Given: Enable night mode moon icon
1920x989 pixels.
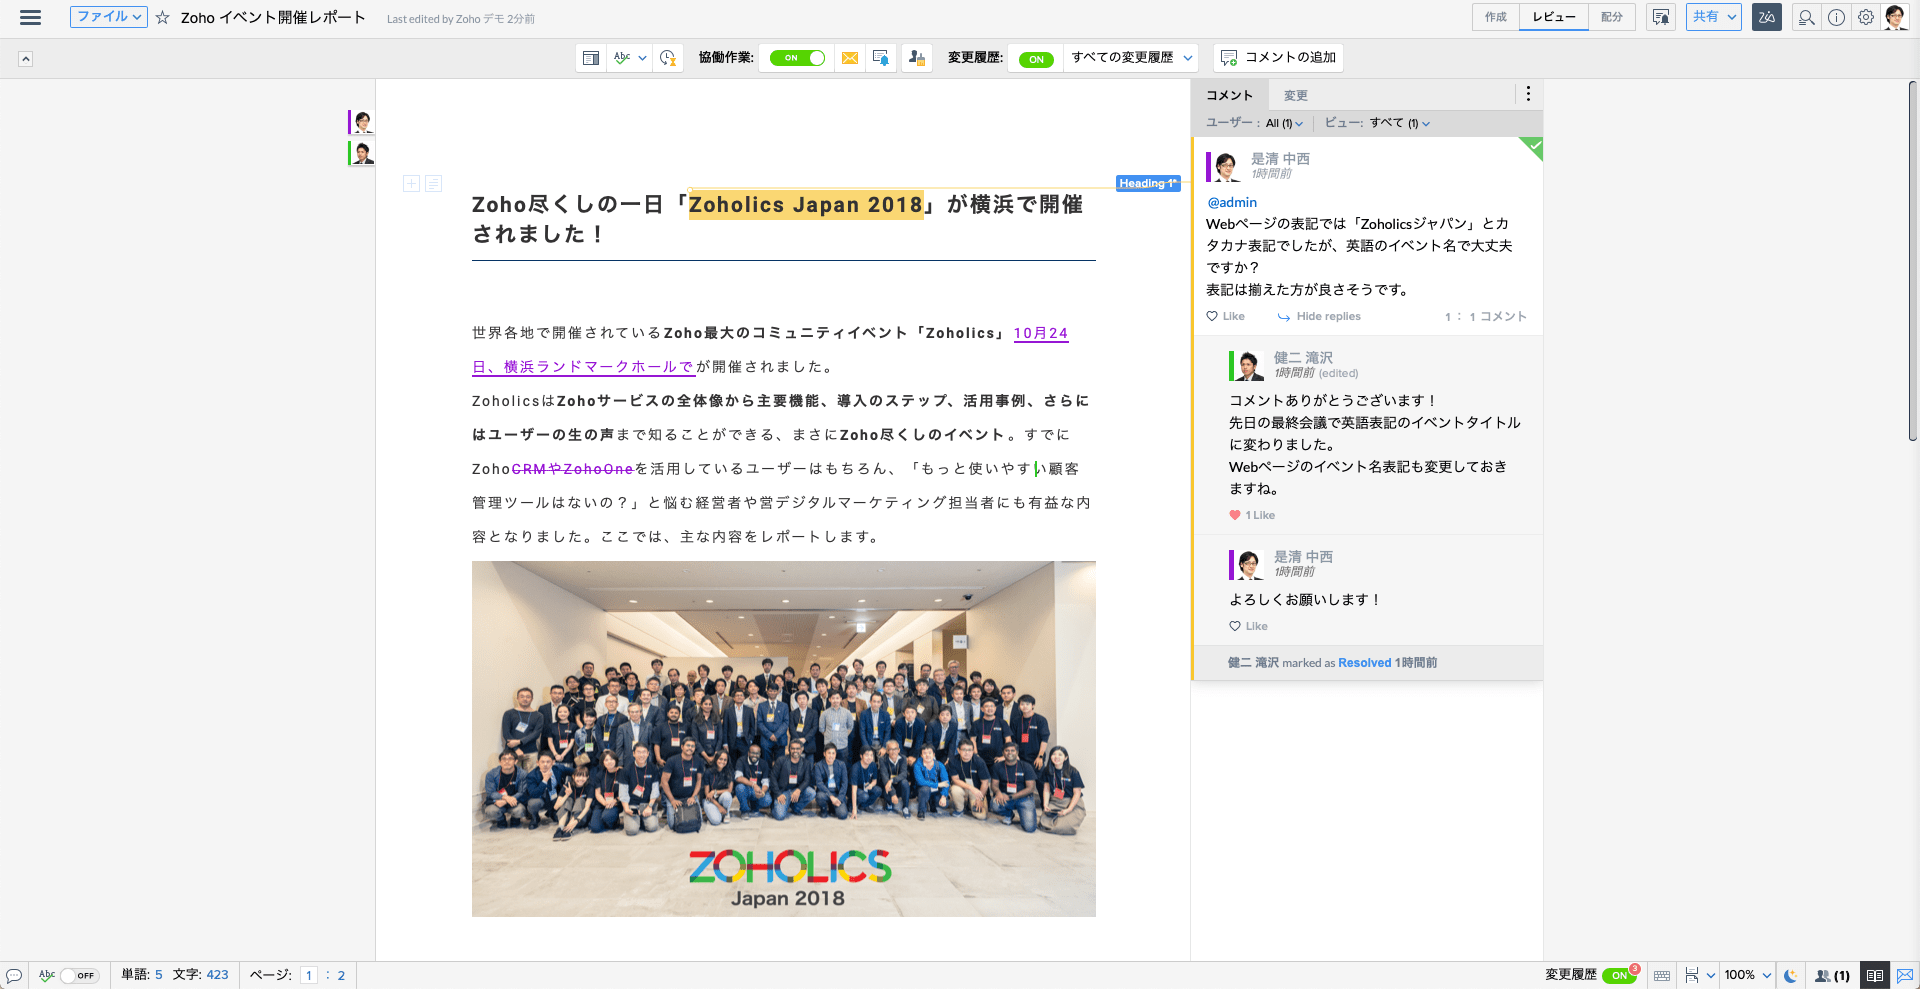Looking at the screenshot, I should tap(1791, 975).
